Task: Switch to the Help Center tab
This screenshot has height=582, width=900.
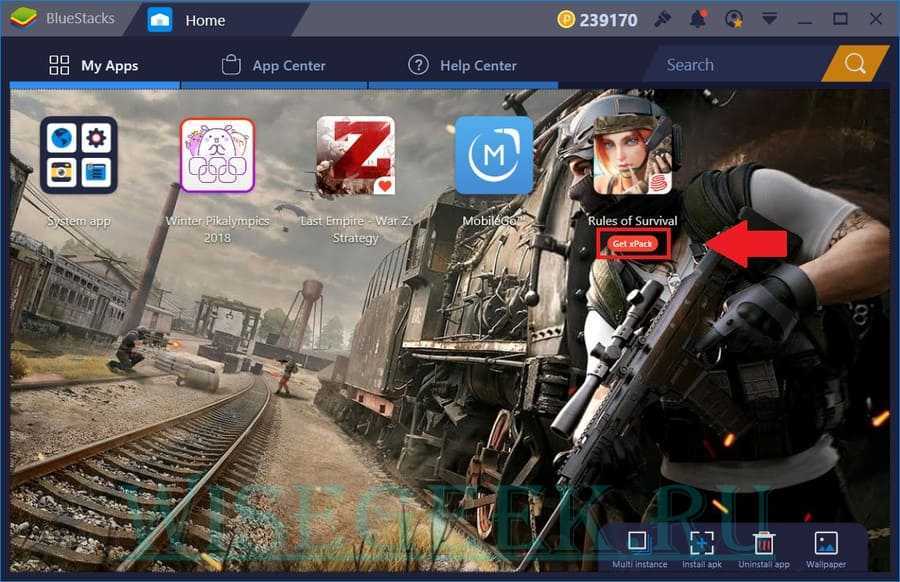Action: (x=462, y=65)
